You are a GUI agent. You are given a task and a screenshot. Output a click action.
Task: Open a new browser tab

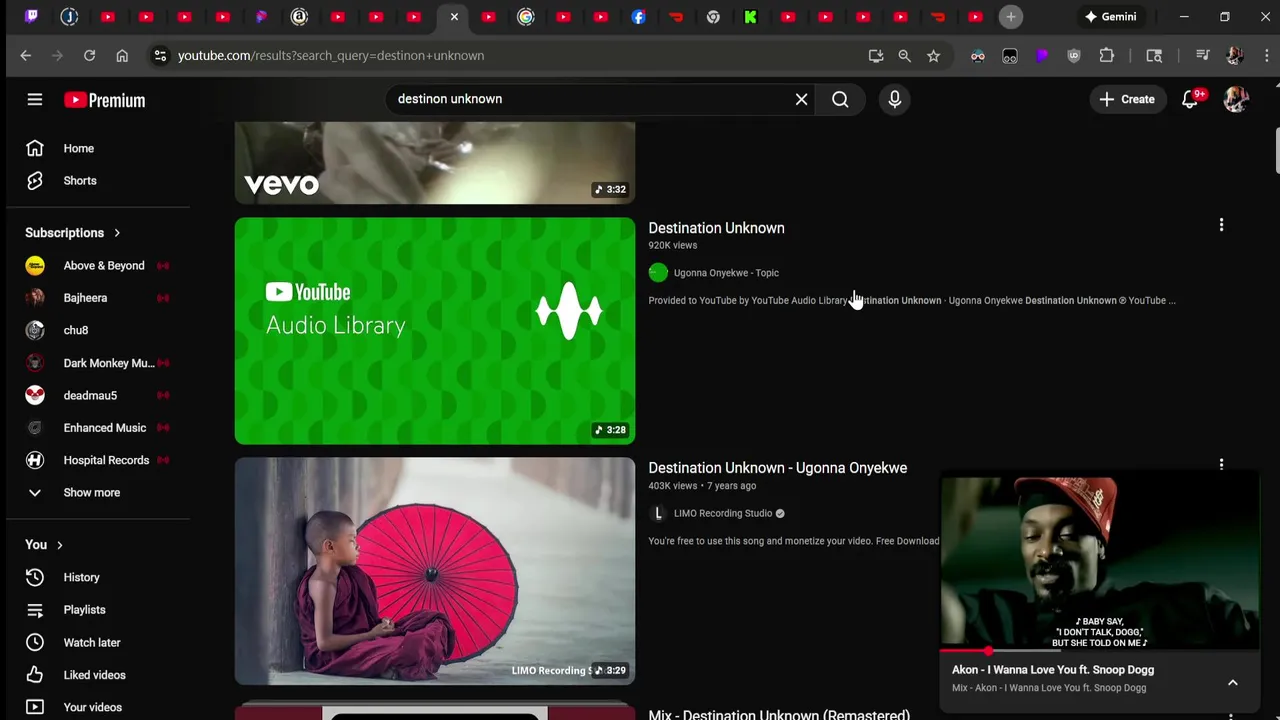coord(1011,17)
